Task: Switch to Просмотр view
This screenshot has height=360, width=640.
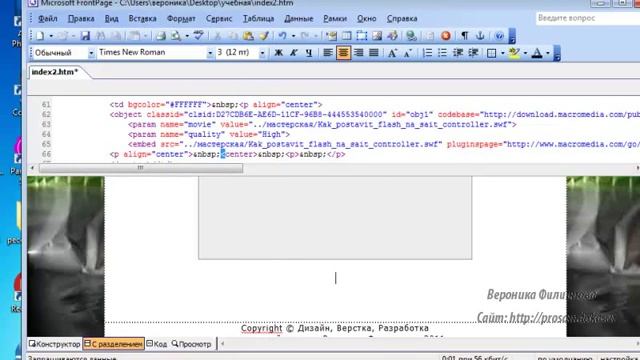Action: coord(191,344)
